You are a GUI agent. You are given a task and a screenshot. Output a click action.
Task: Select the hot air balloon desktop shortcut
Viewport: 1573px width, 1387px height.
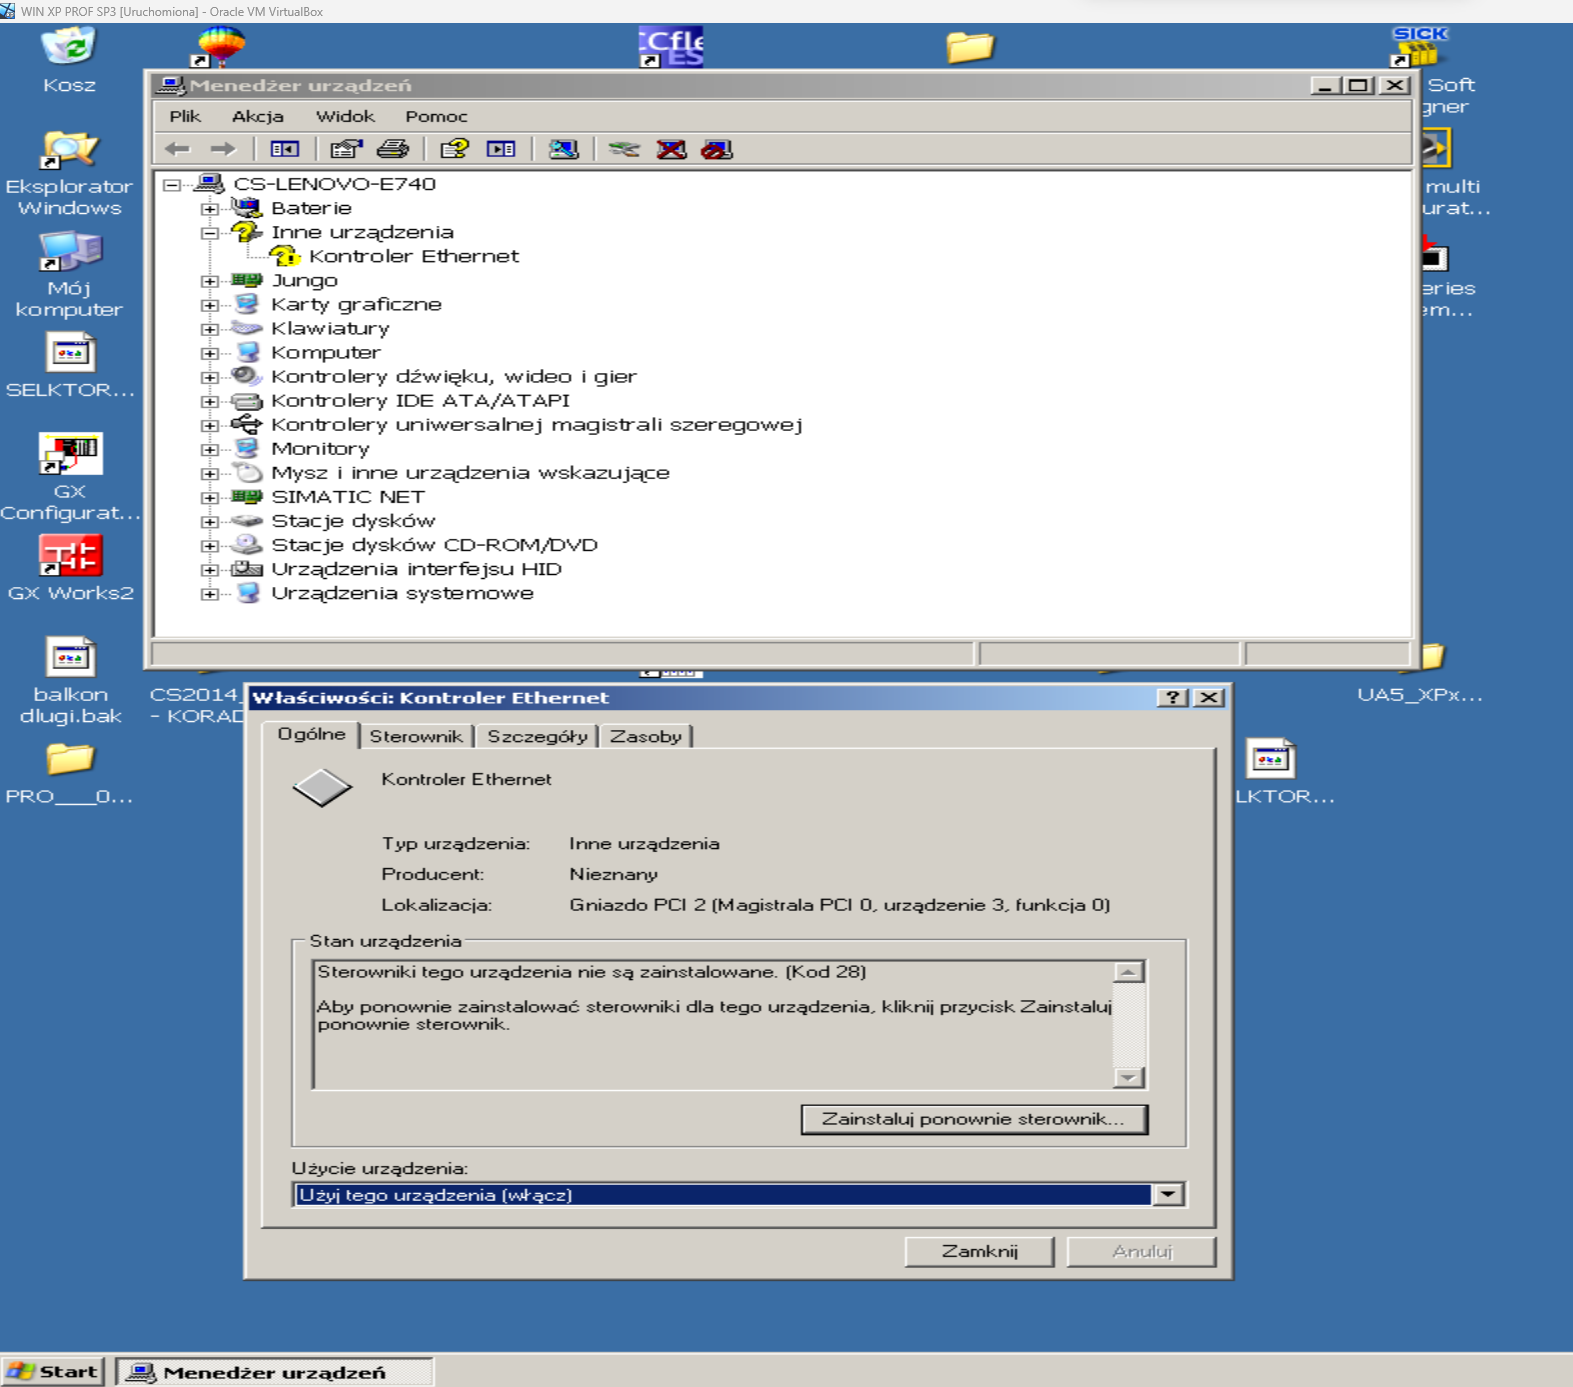(x=220, y=46)
